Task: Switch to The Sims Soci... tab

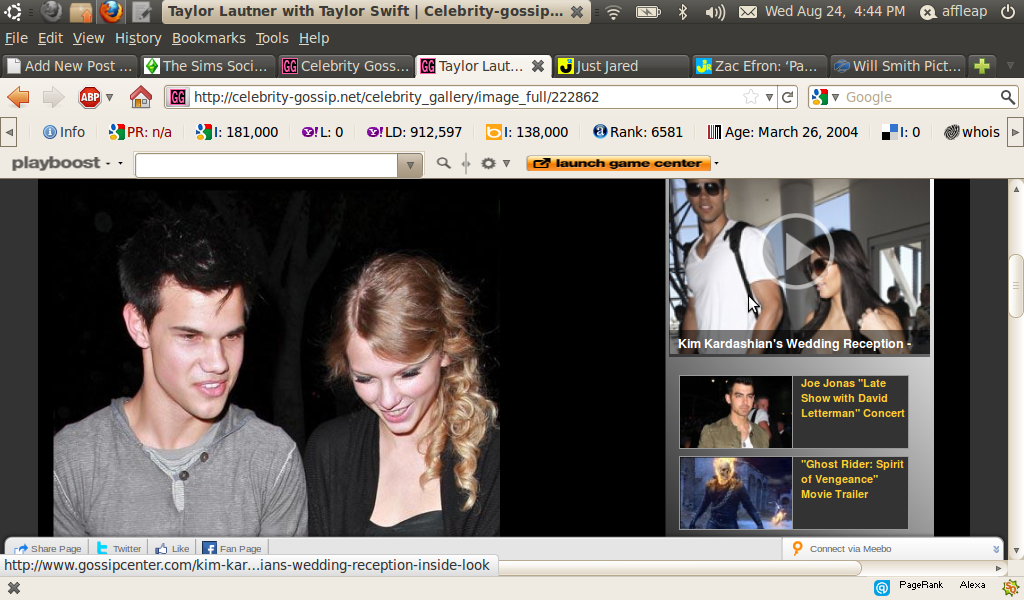Action: (207, 66)
